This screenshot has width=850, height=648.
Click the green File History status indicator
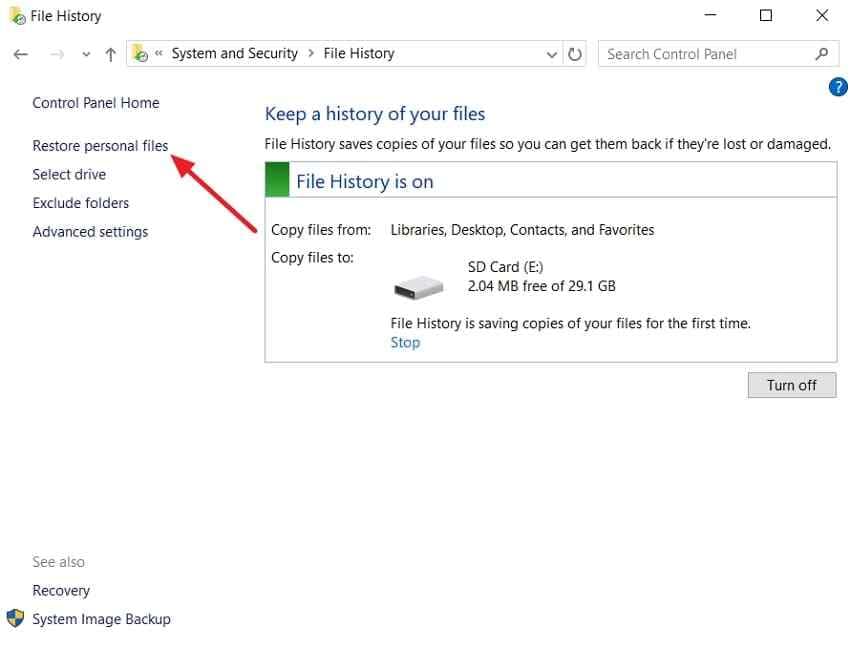tap(277, 179)
